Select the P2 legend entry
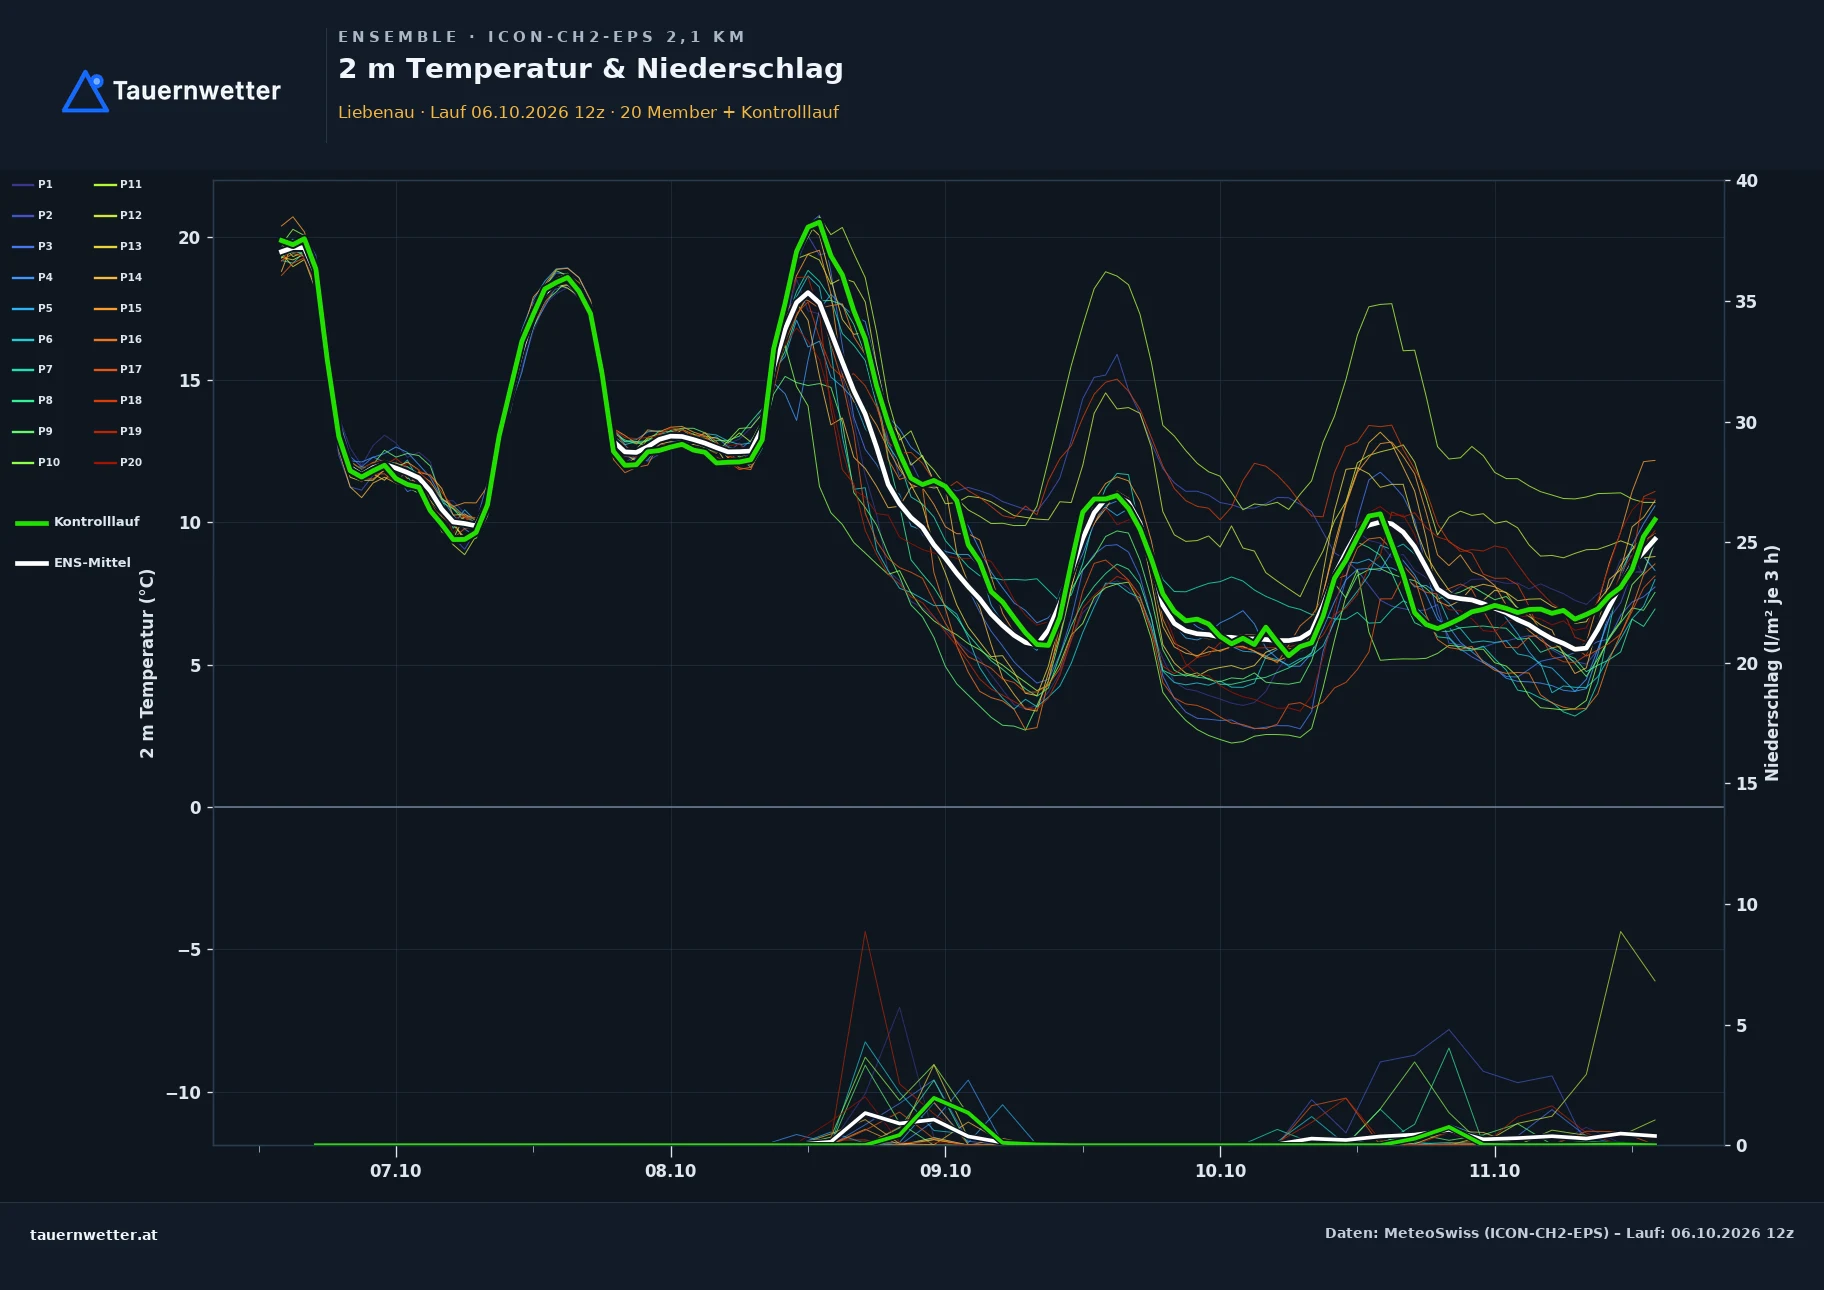1824x1290 pixels. pos(33,215)
